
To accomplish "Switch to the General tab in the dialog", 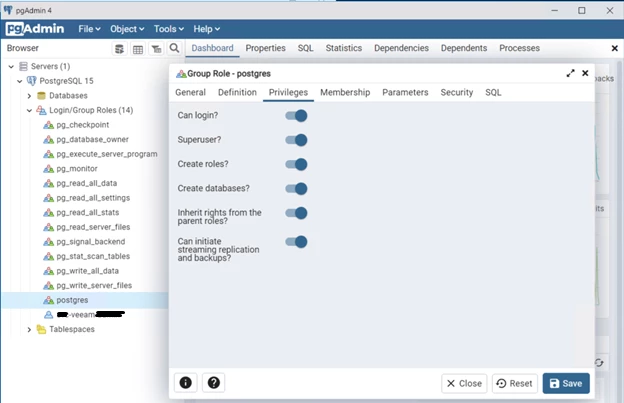I will click(x=190, y=92).
